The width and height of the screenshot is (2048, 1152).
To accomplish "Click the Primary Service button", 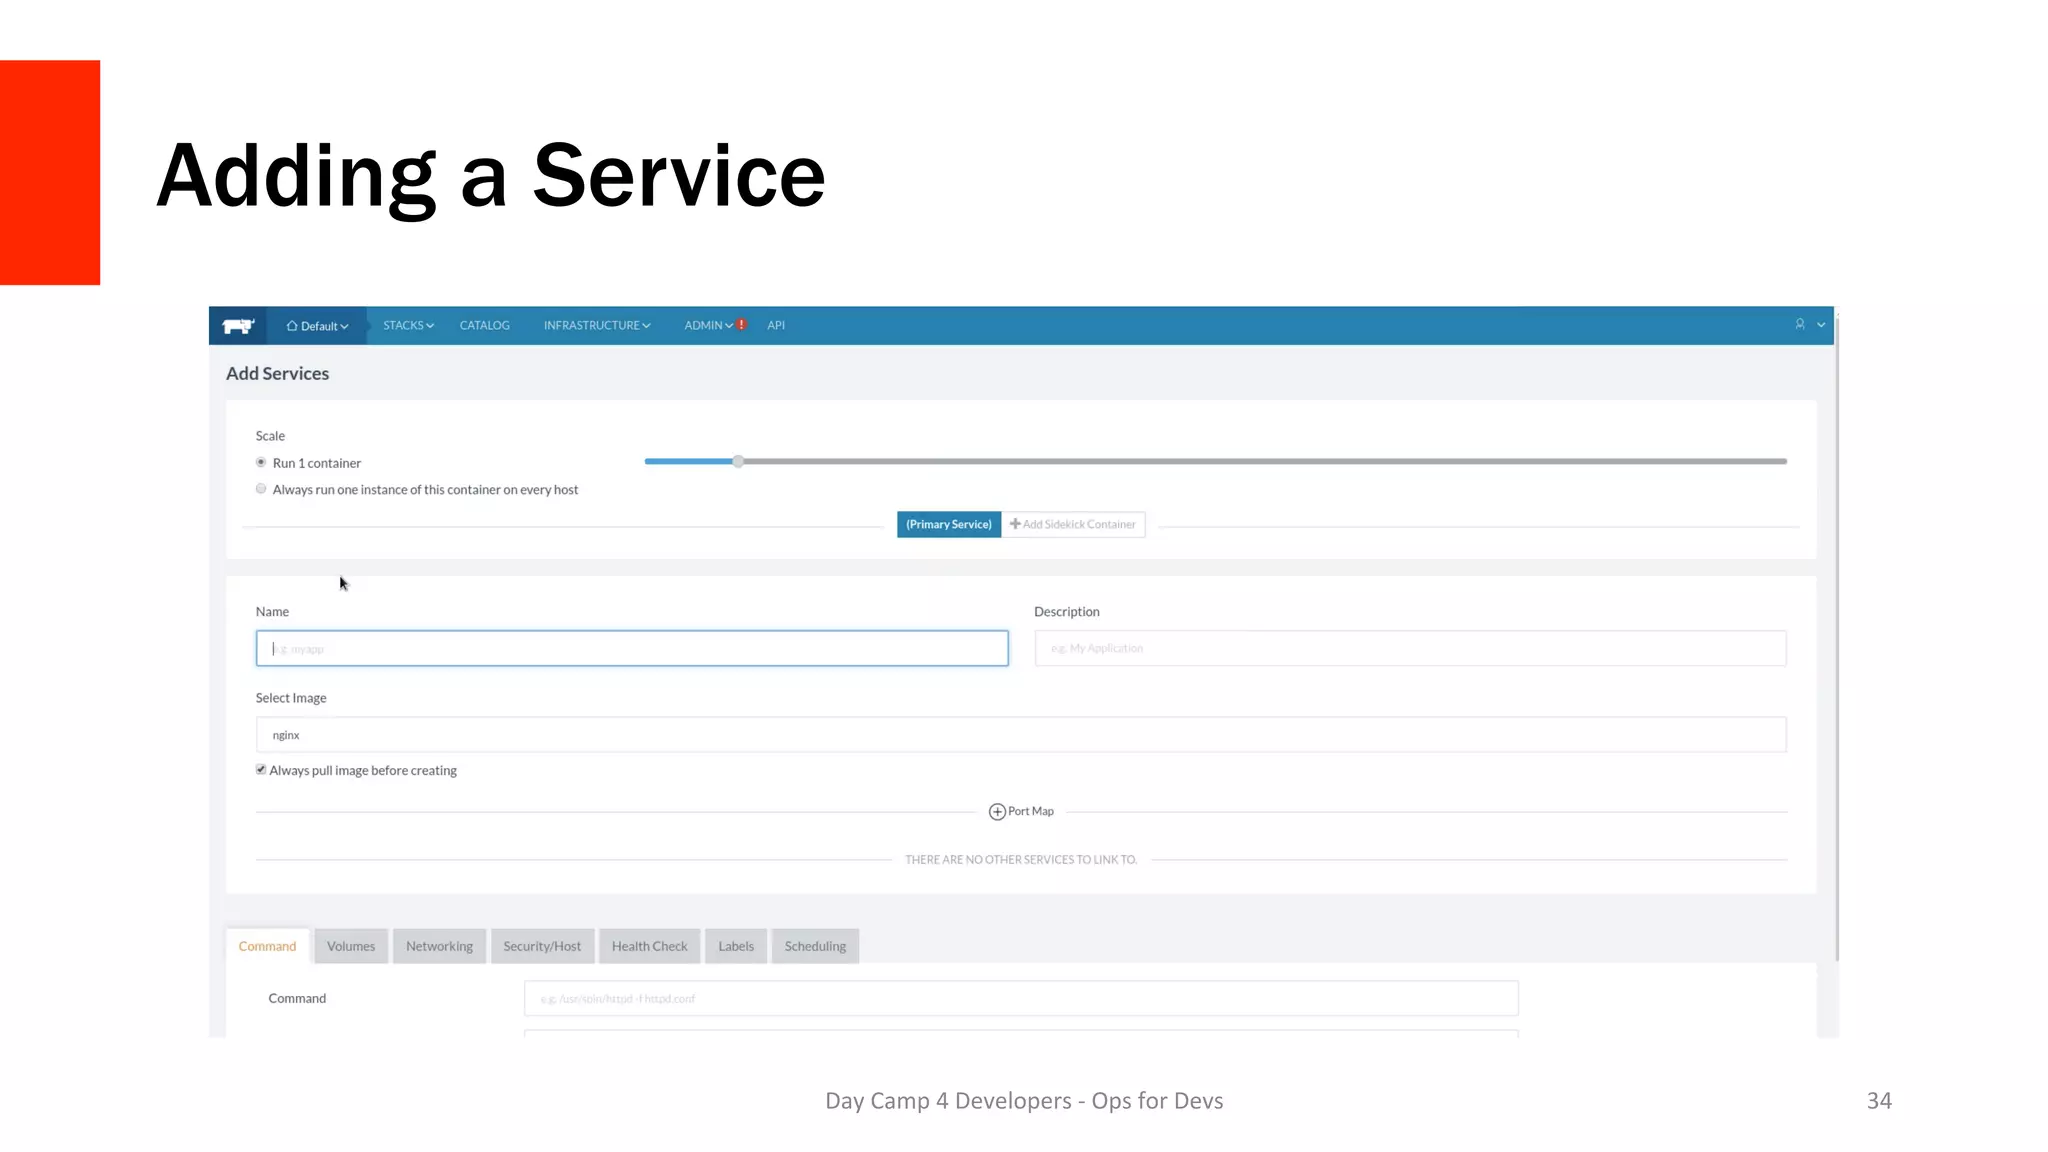I will pos(948,524).
